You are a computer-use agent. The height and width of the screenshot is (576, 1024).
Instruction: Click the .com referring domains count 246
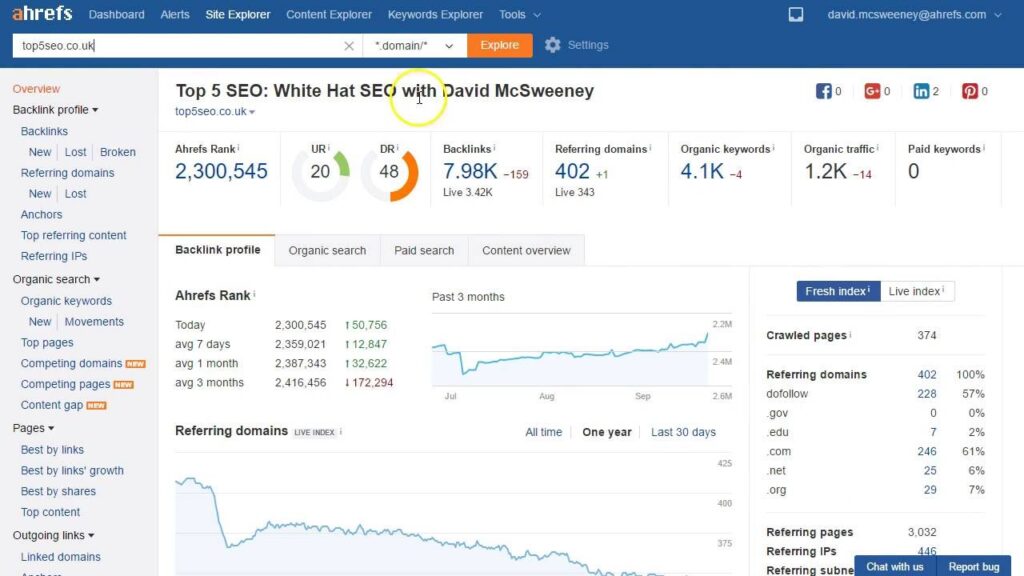point(927,451)
